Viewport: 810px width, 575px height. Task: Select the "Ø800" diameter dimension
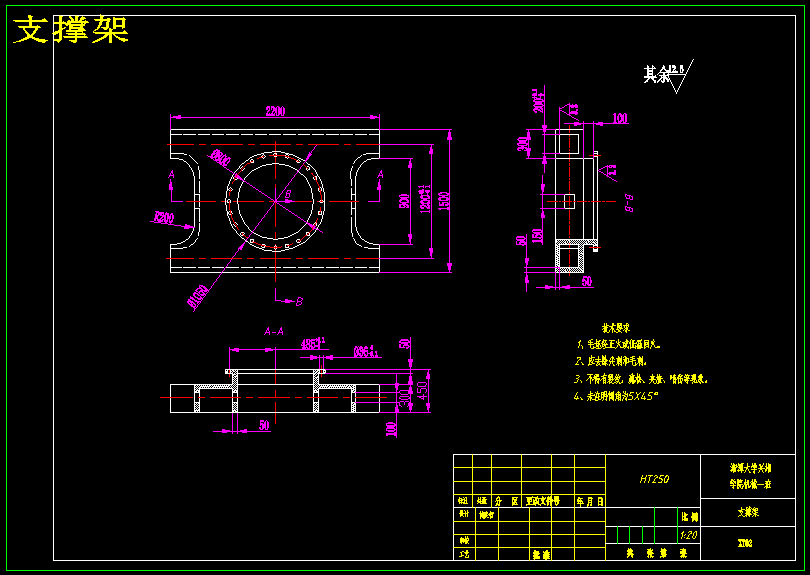point(221,158)
